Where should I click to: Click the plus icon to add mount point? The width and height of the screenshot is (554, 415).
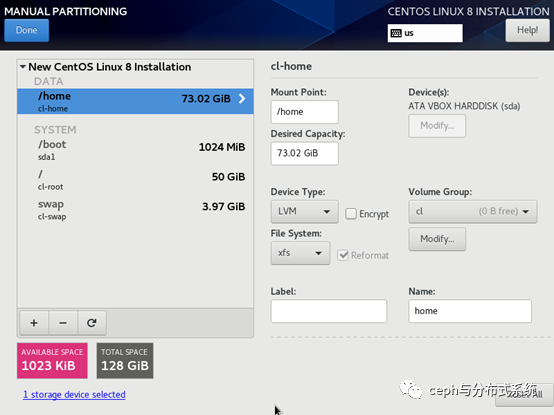point(34,323)
